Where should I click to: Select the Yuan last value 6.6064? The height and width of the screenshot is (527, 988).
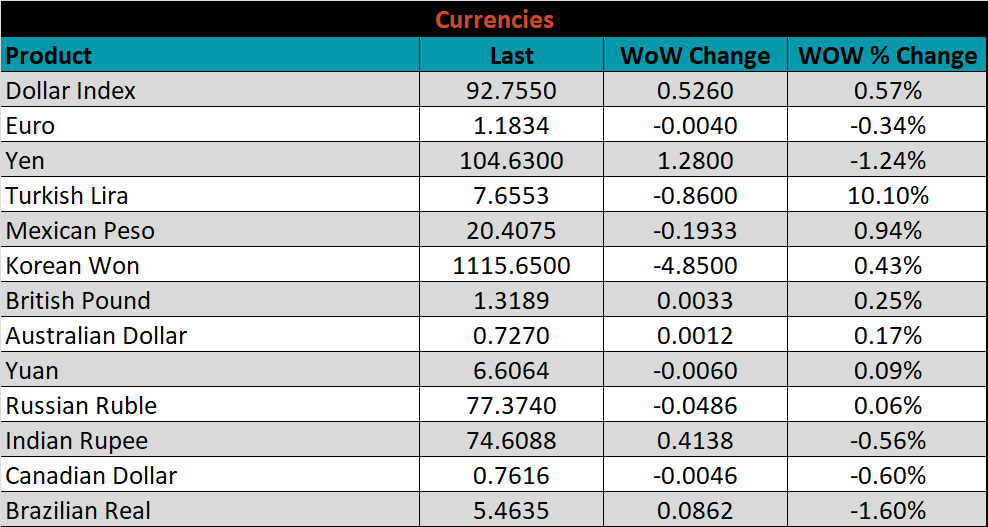(512, 371)
